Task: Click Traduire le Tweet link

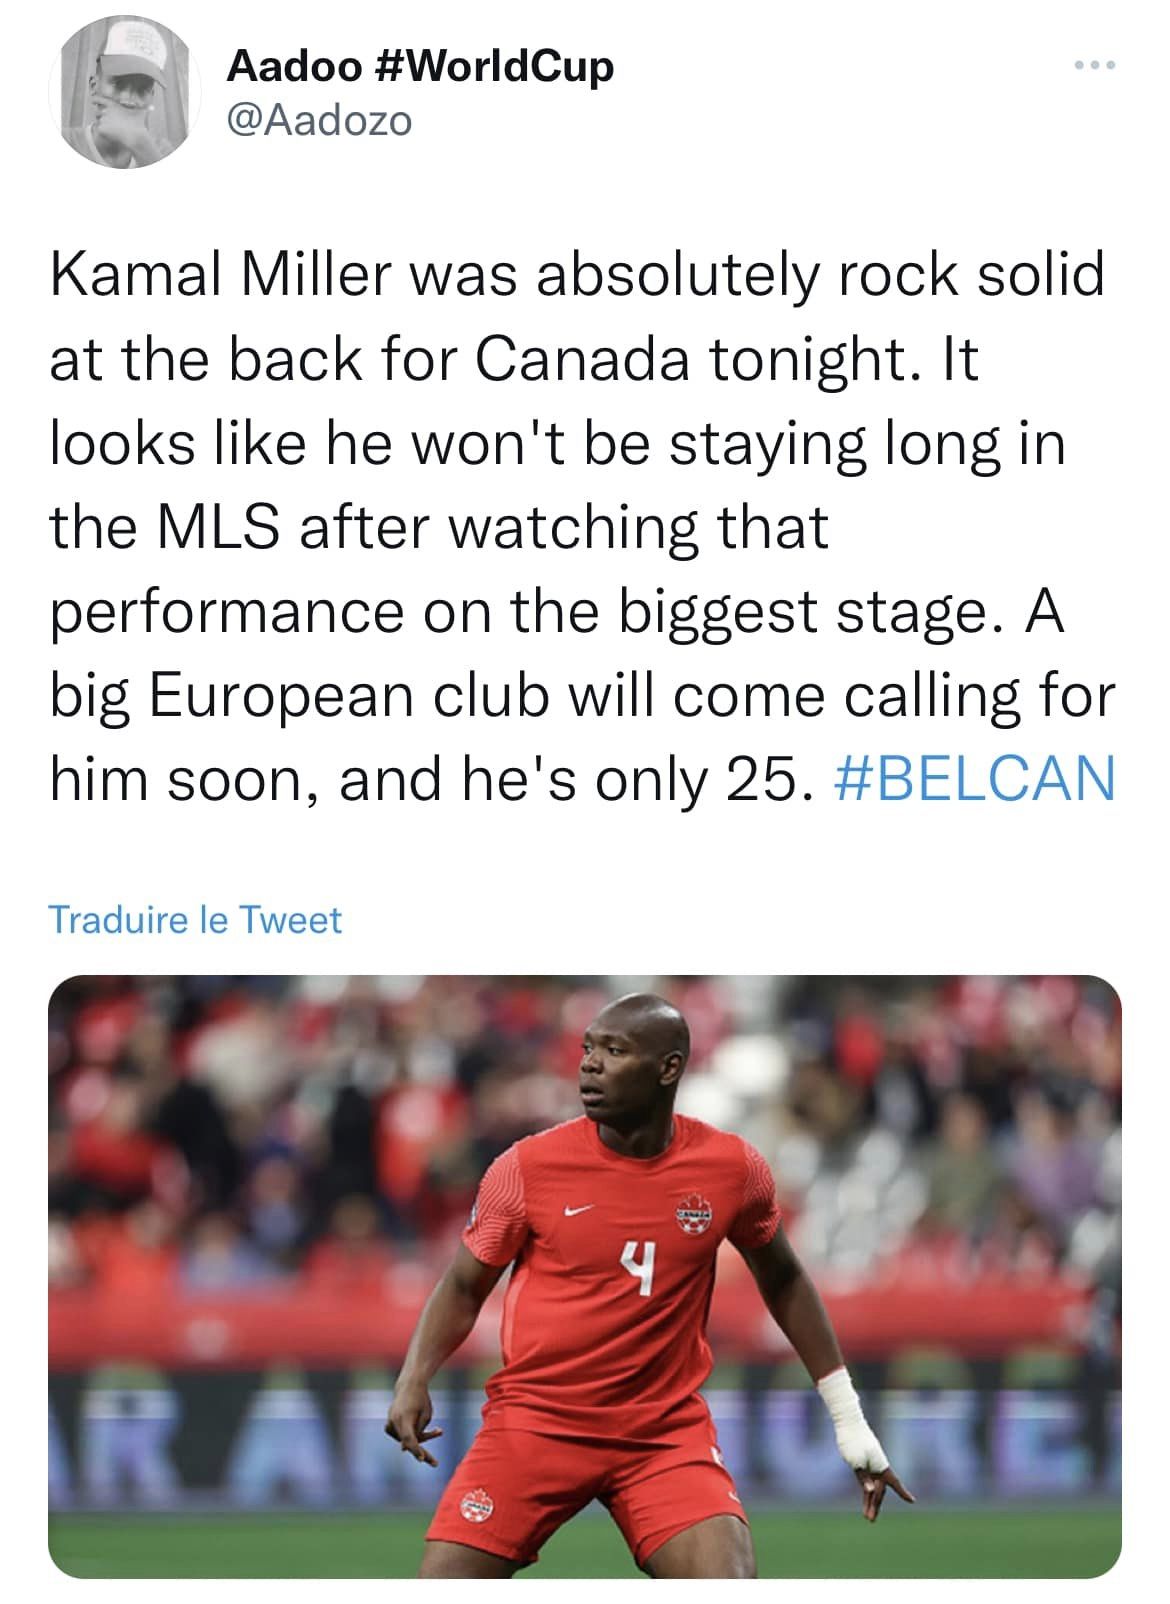Action: [195, 920]
